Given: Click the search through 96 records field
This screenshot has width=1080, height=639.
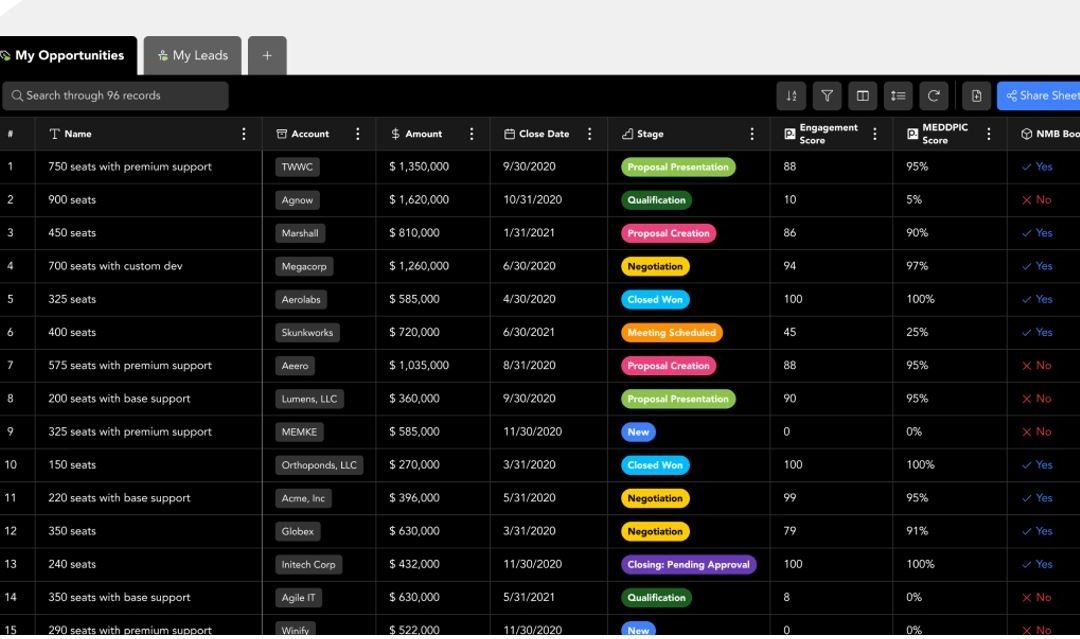Looking at the screenshot, I should tap(115, 96).
